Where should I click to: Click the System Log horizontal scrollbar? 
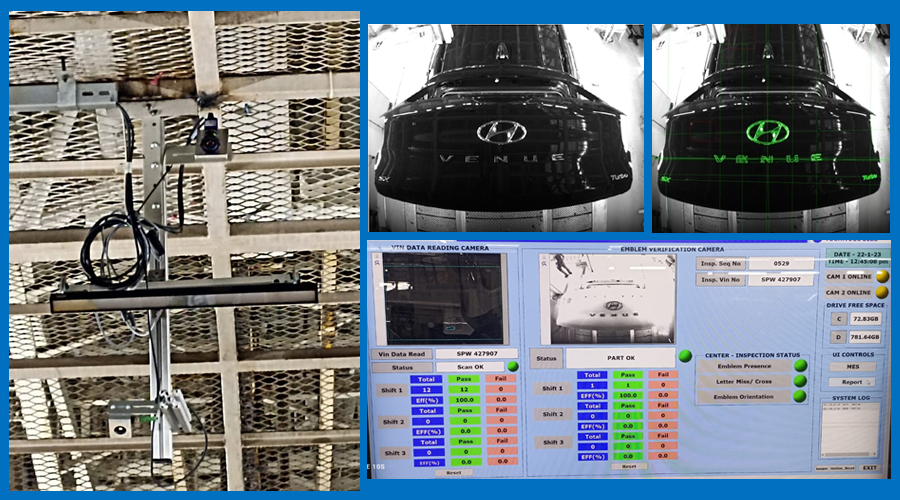click(x=851, y=456)
